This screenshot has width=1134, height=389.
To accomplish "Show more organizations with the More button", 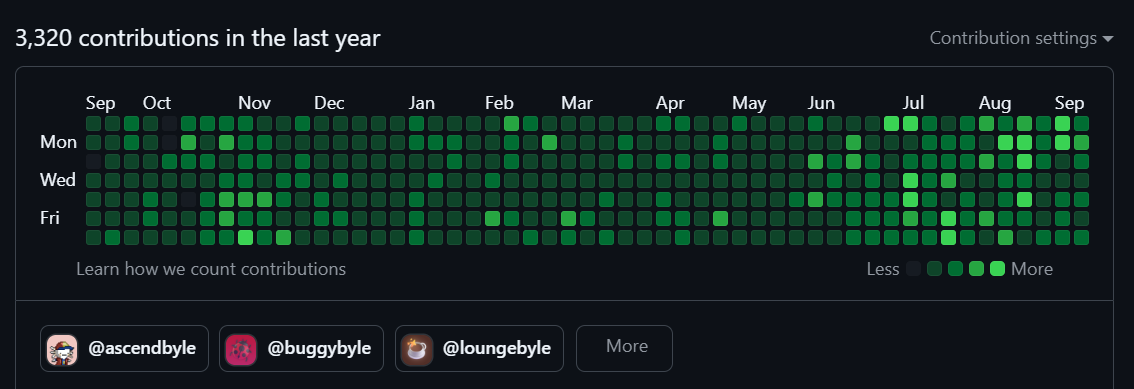I will [624, 349].
